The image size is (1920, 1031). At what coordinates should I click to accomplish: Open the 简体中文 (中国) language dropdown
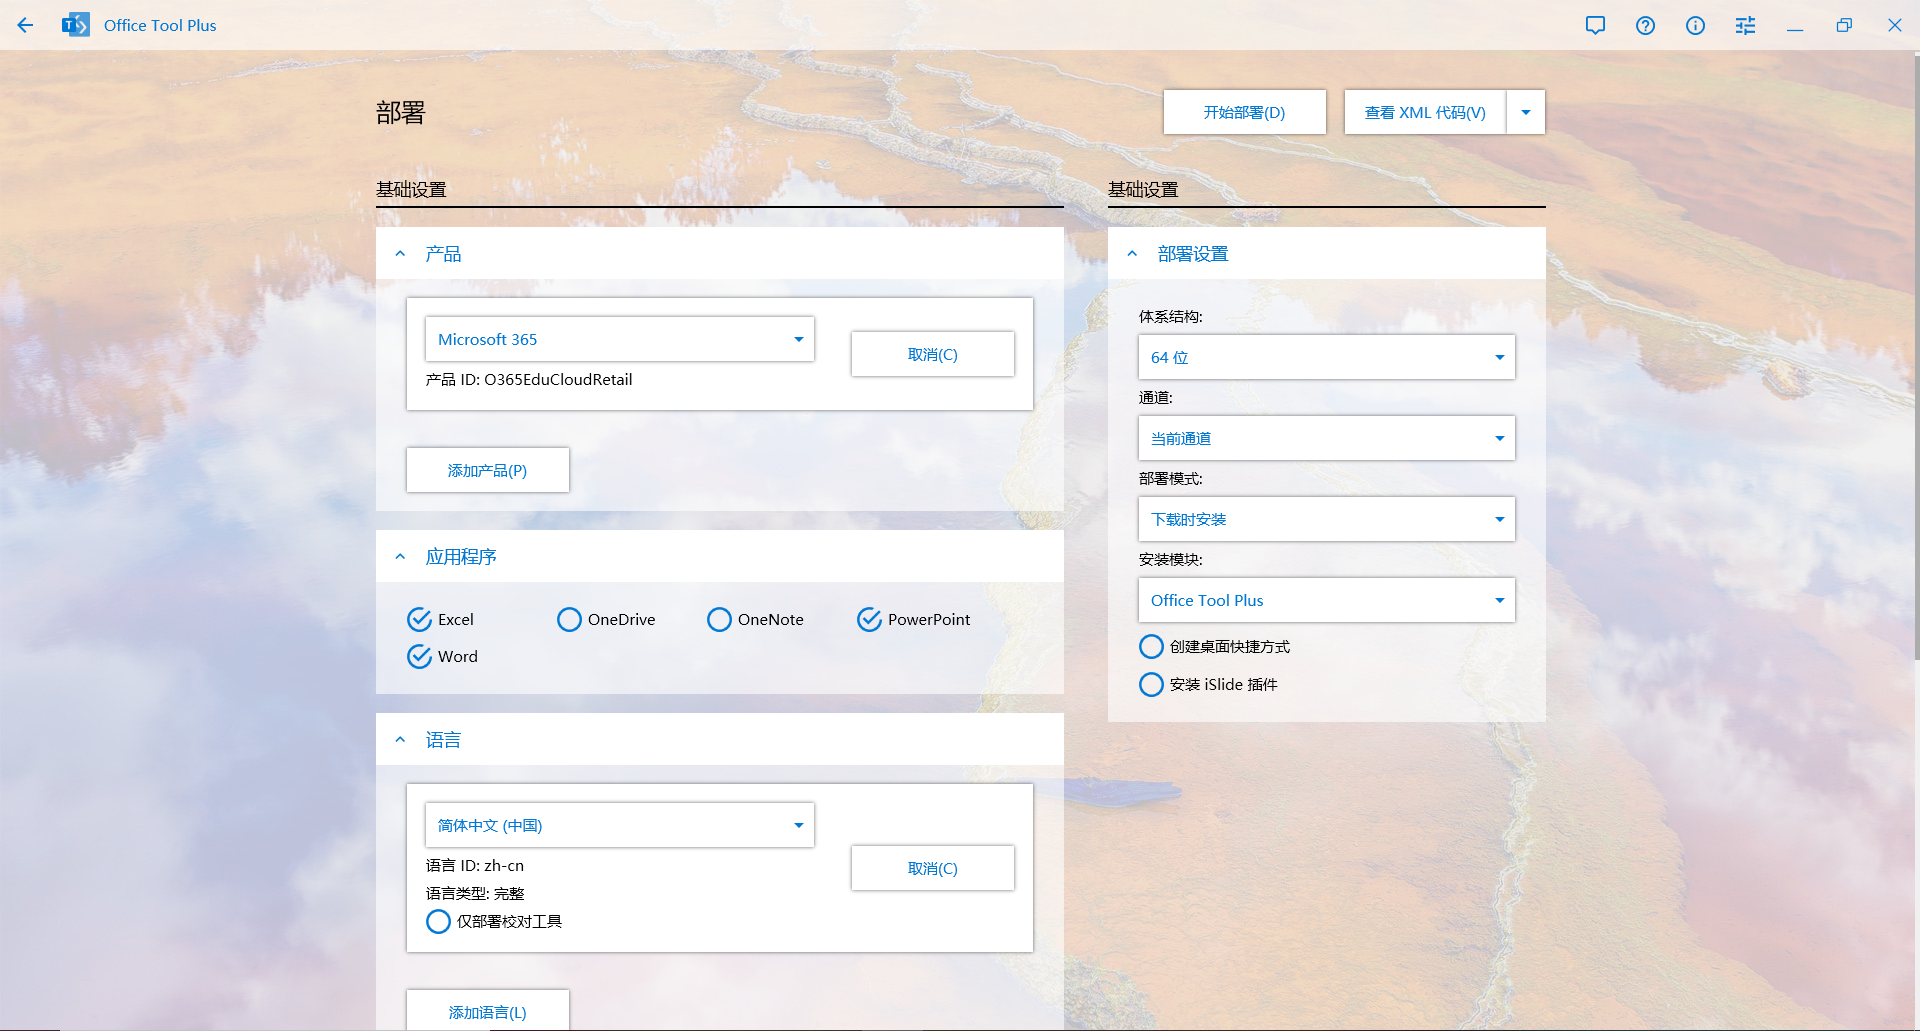pyautogui.click(x=620, y=825)
